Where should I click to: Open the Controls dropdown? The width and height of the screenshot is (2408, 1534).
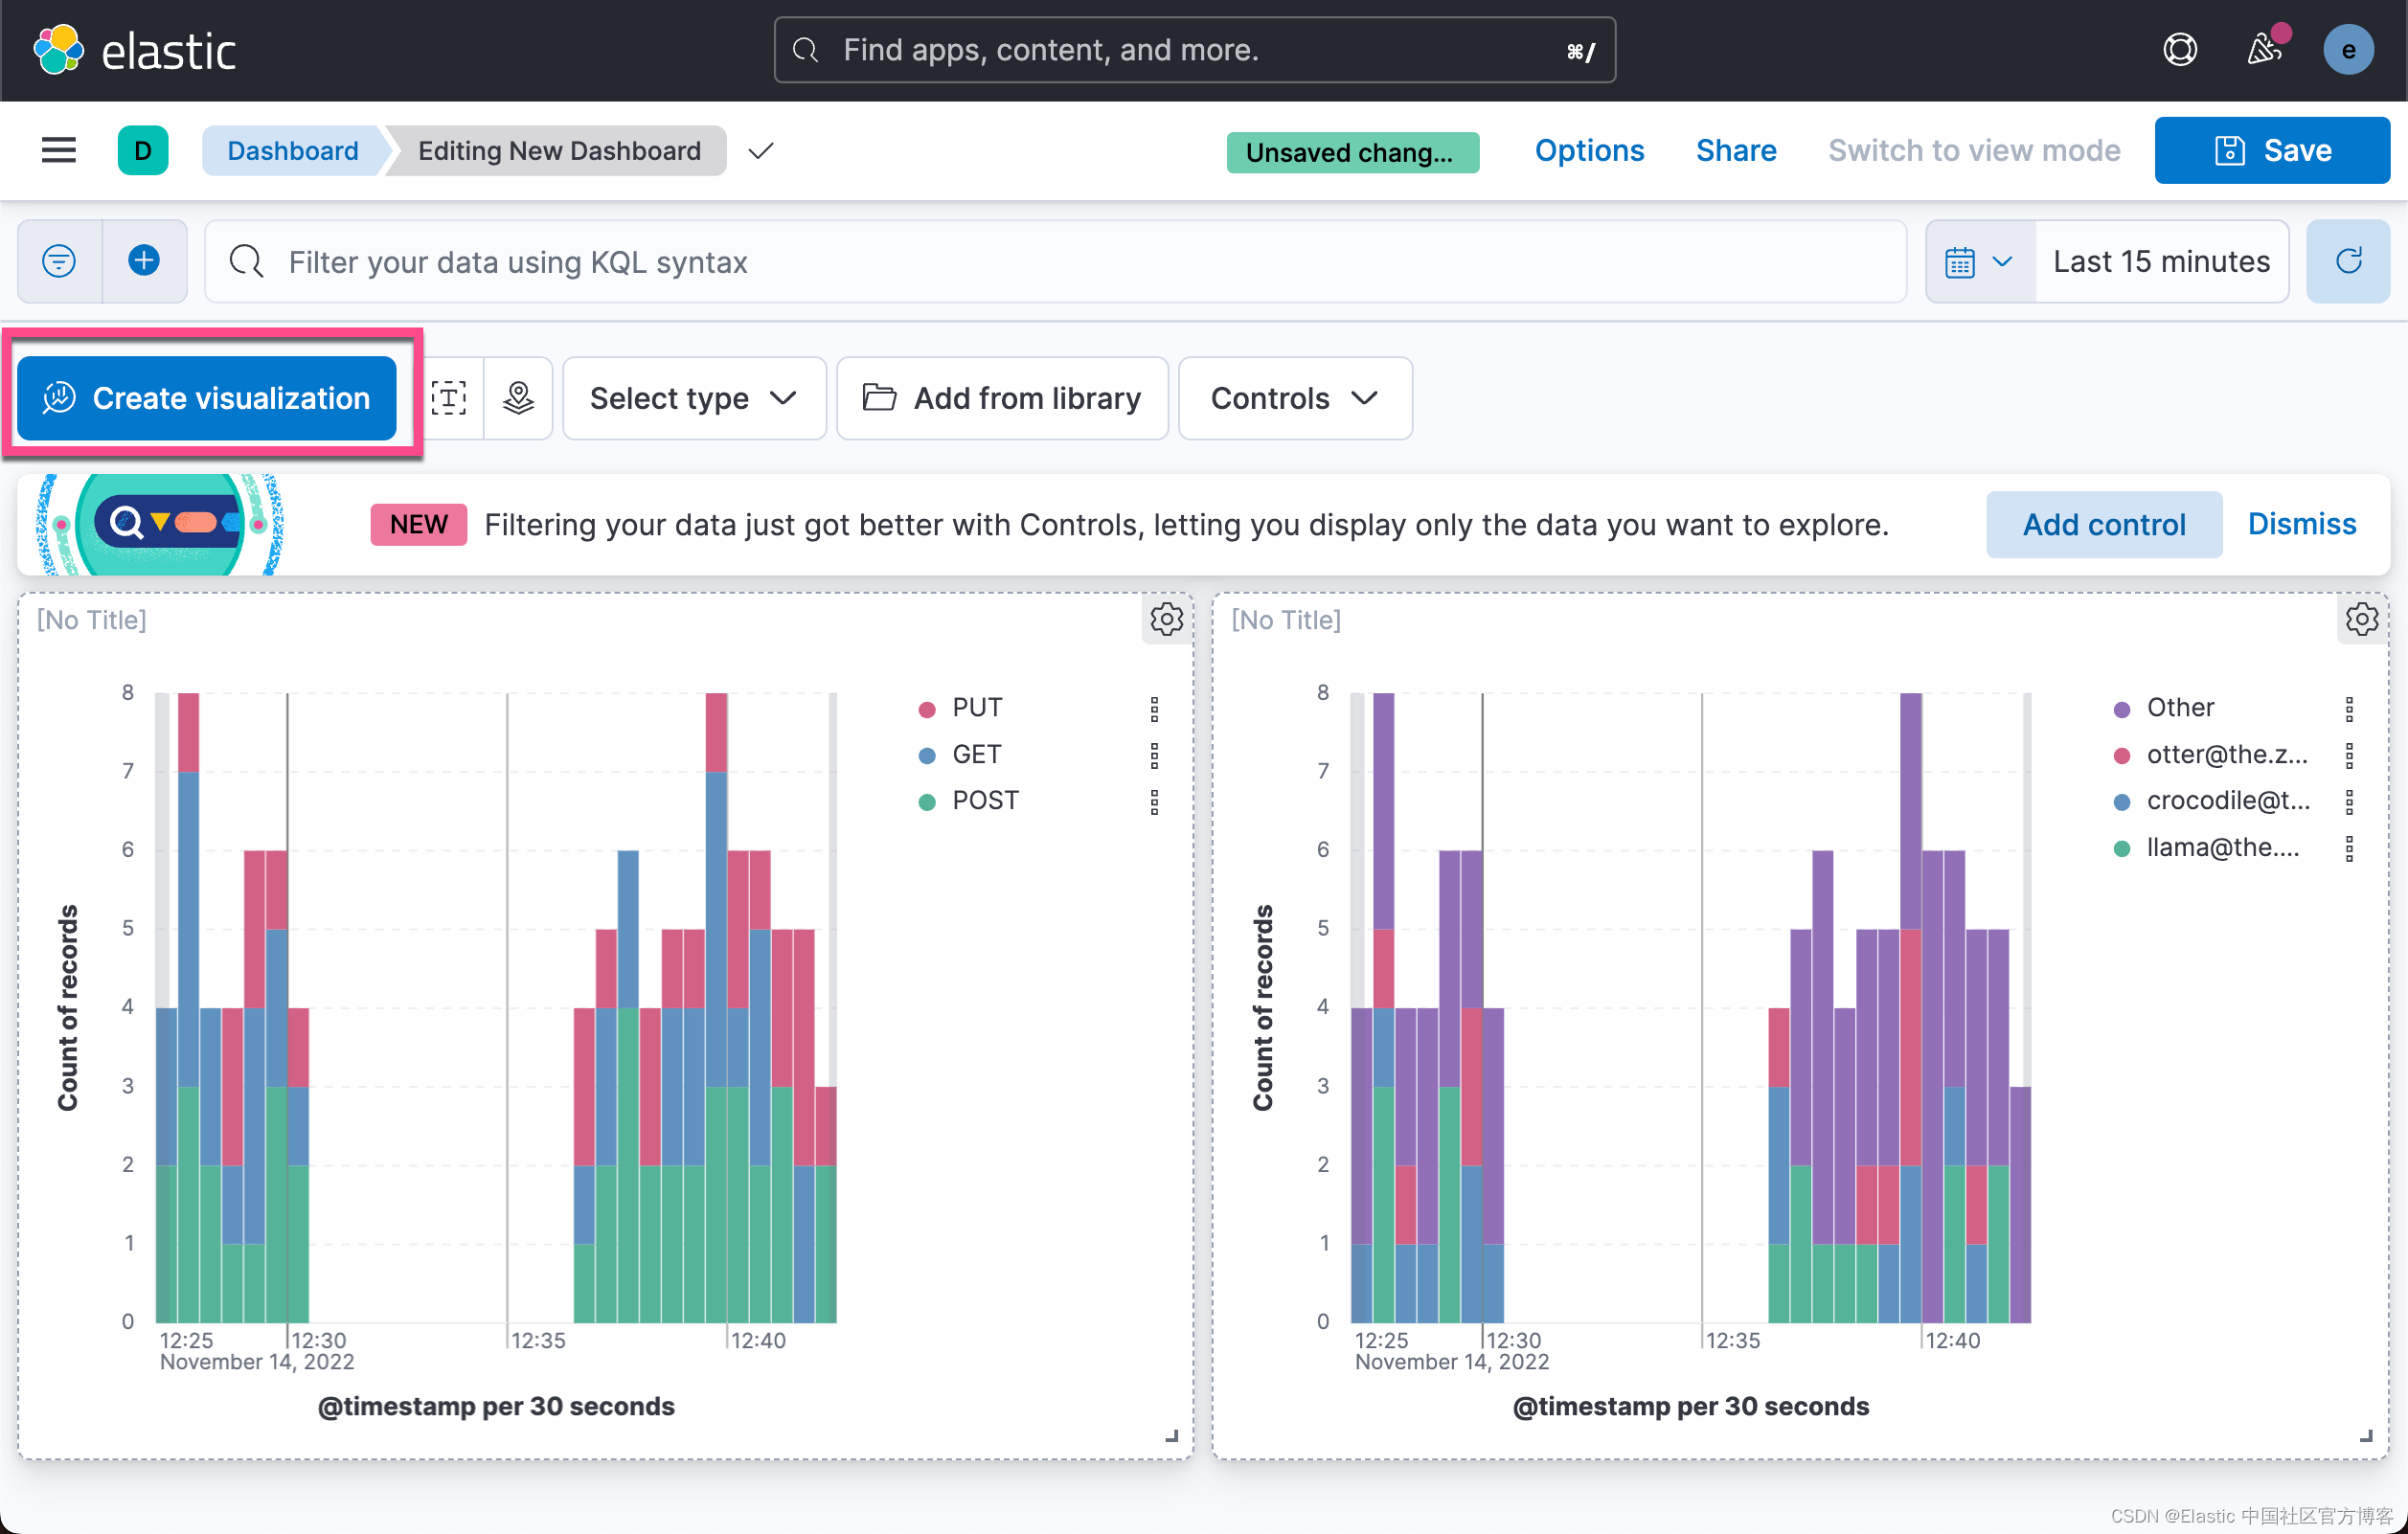click(x=1294, y=398)
